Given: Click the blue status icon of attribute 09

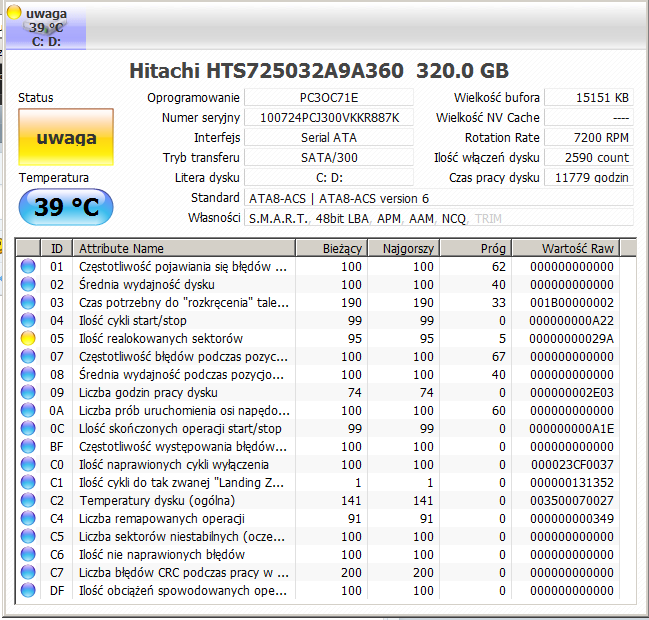Looking at the screenshot, I should click(28, 392).
